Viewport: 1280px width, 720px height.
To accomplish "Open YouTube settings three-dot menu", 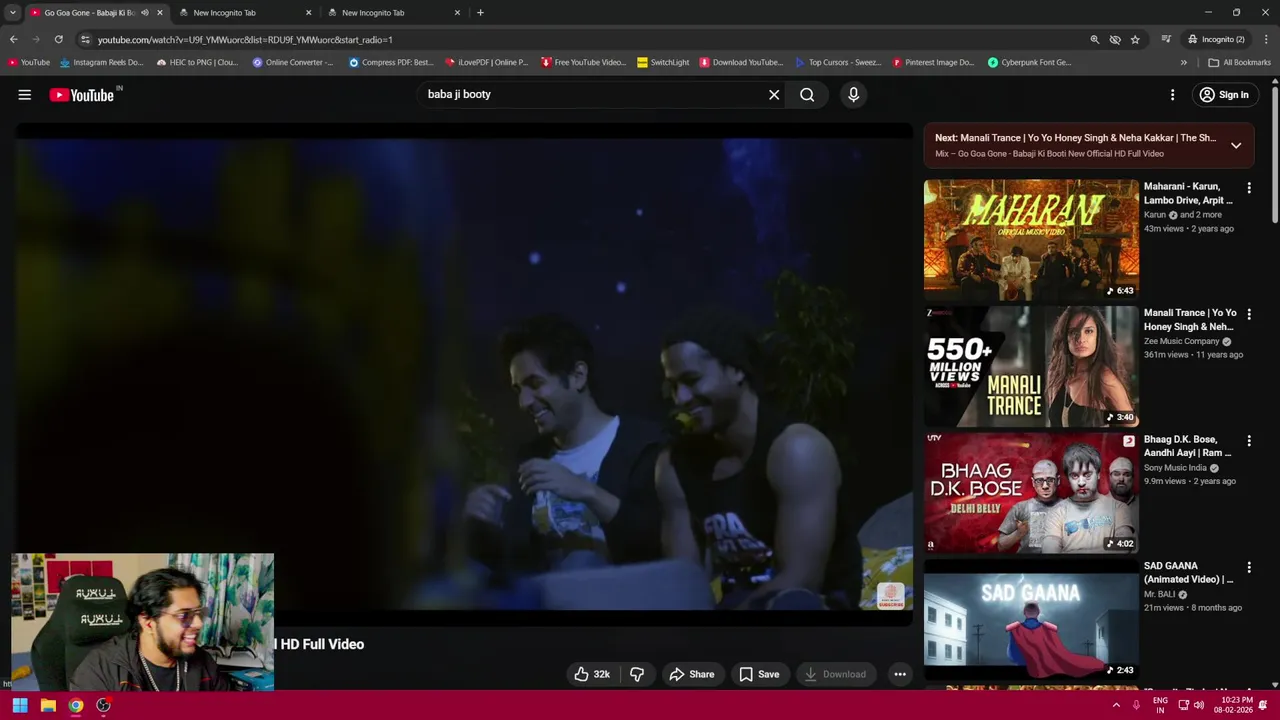I will click(1172, 95).
